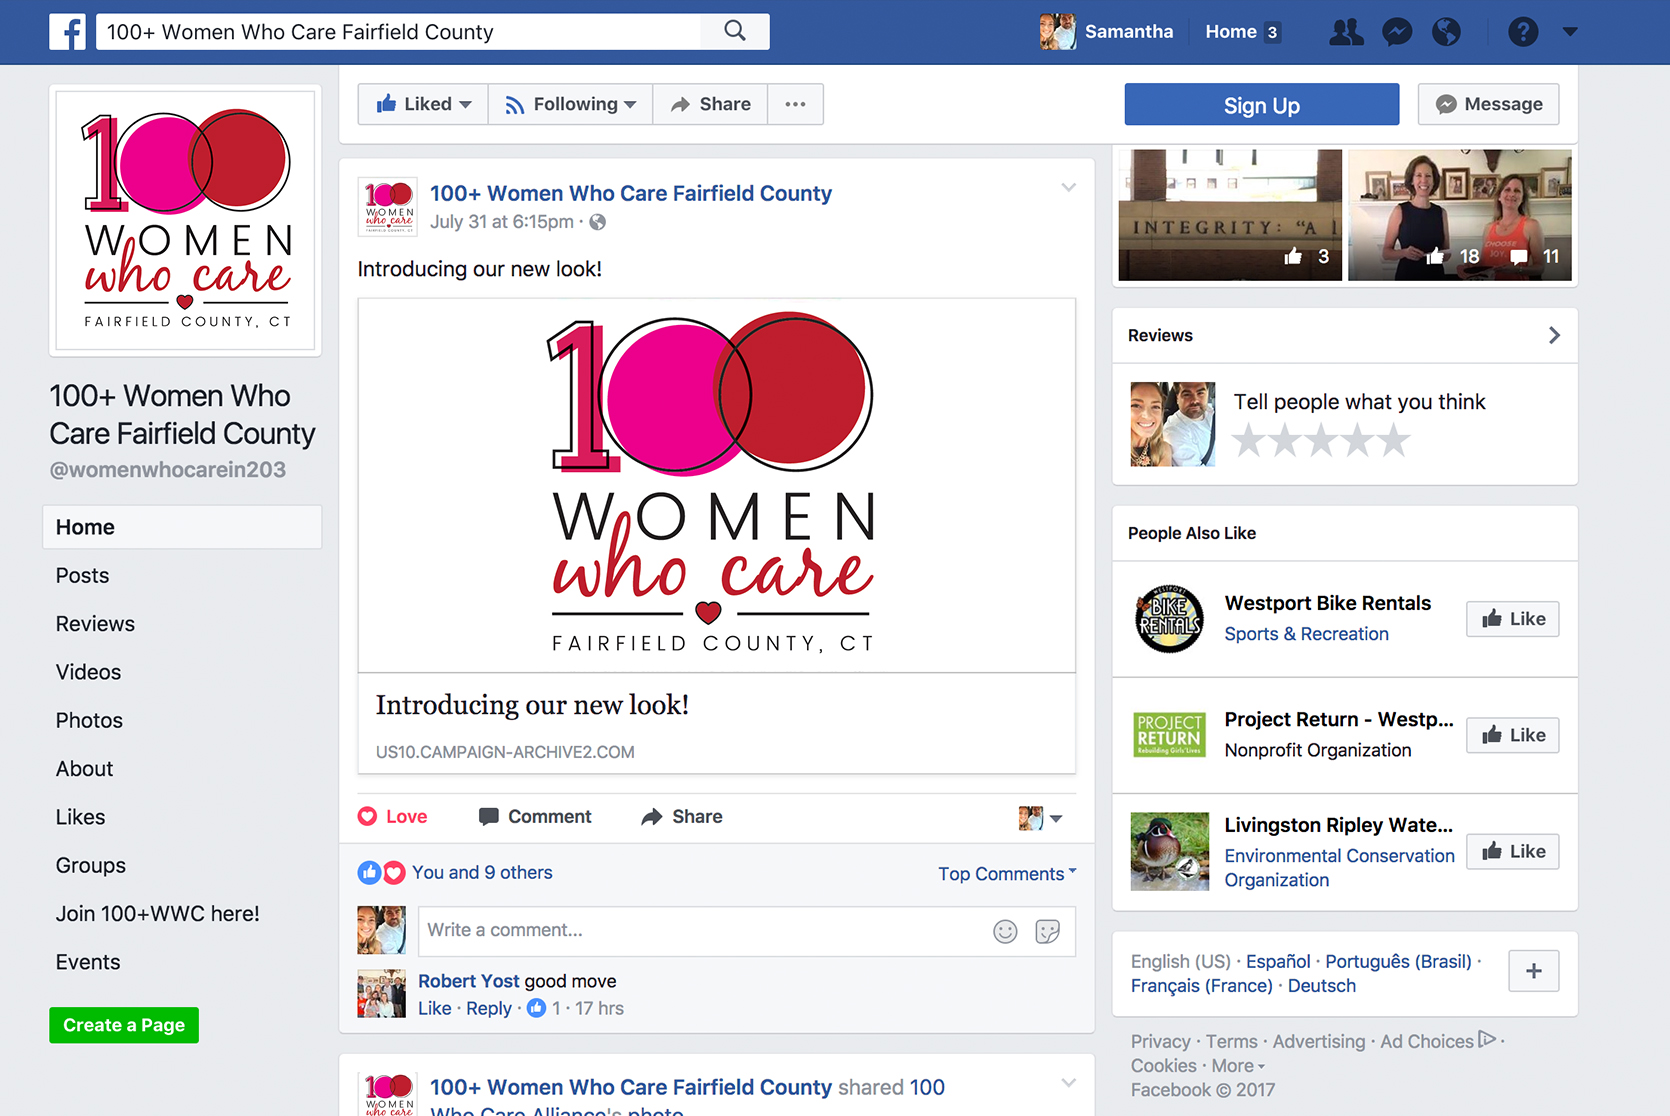This screenshot has height=1116, width=1670.
Task: Open the emoji picker in comment box
Action: tap(1005, 932)
